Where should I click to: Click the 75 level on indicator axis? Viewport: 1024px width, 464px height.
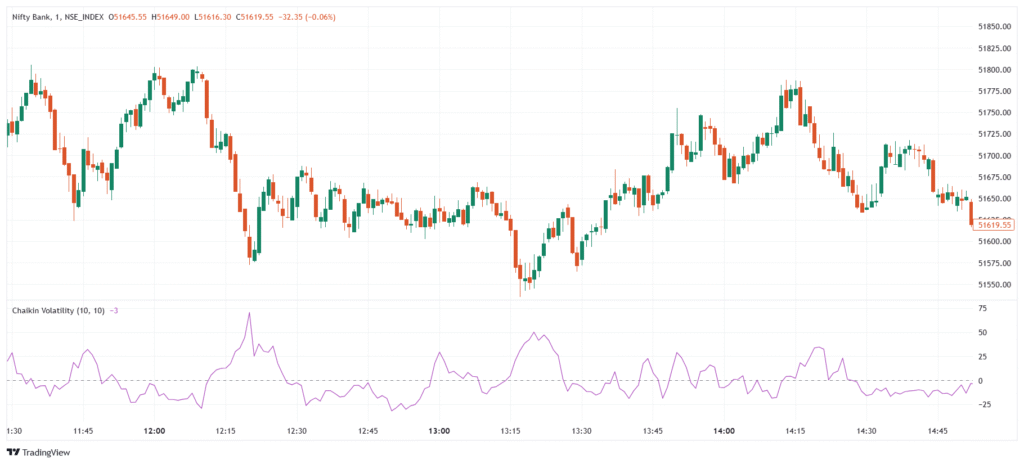tap(983, 309)
